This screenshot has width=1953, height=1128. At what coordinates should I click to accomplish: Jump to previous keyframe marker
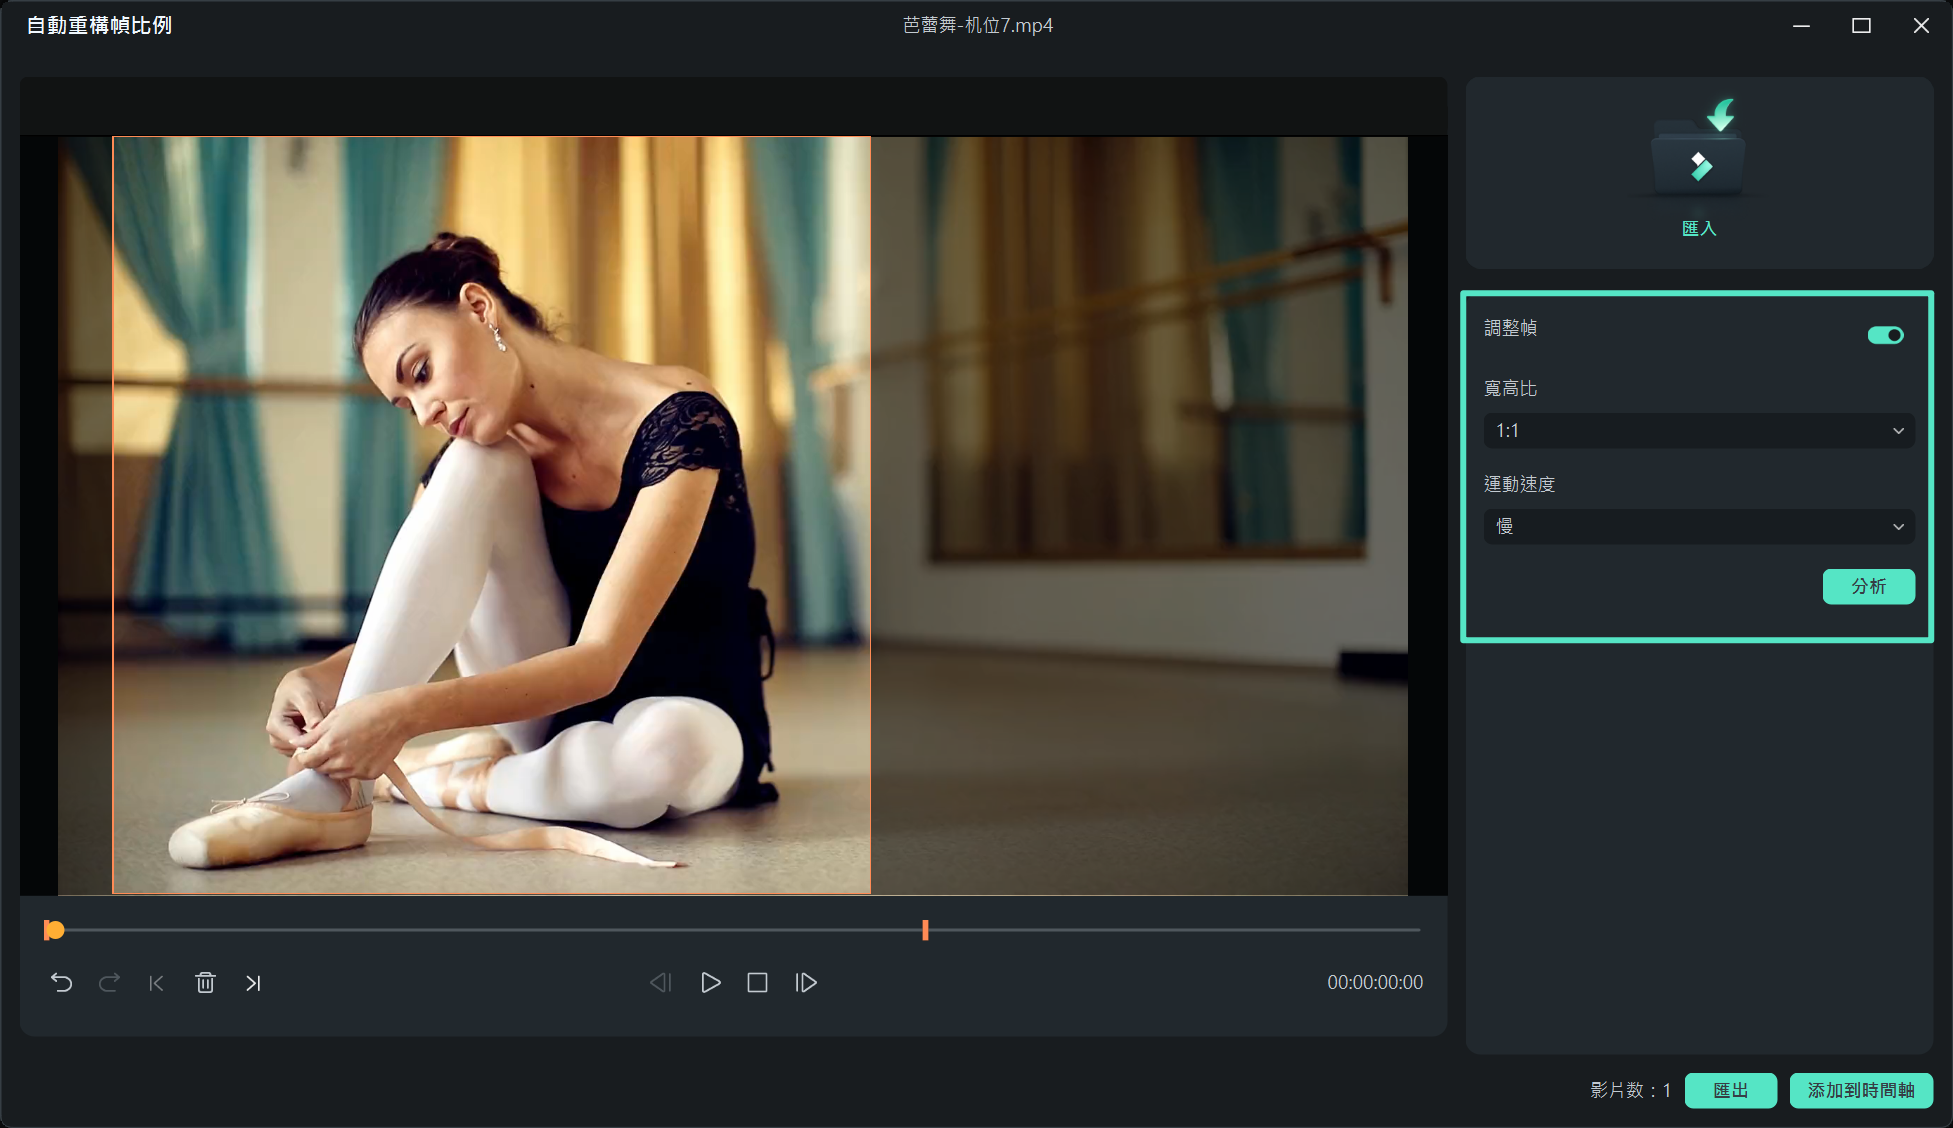pyautogui.click(x=156, y=983)
